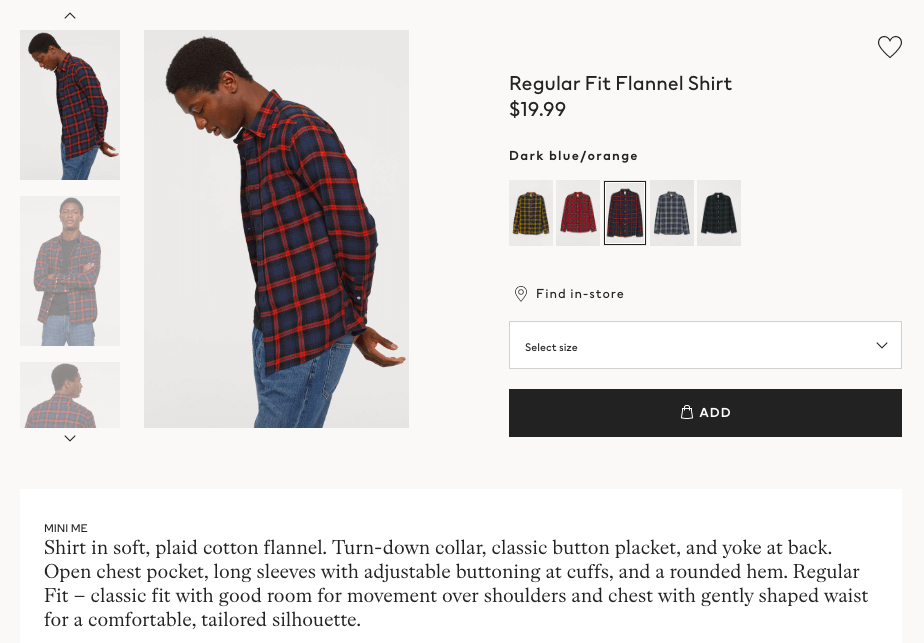Open the front-facing model photo thumbnail
Screen dimensions: 924x643
tap(69, 270)
